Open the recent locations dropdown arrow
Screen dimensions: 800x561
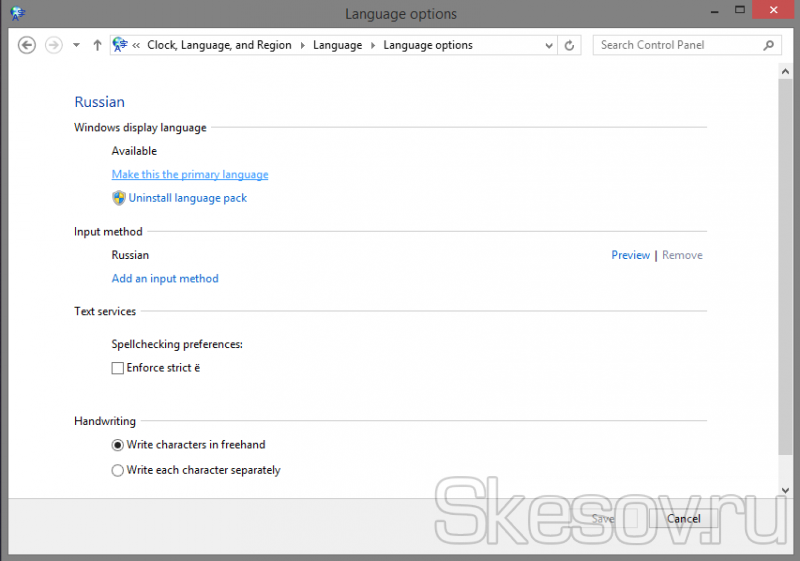76,45
